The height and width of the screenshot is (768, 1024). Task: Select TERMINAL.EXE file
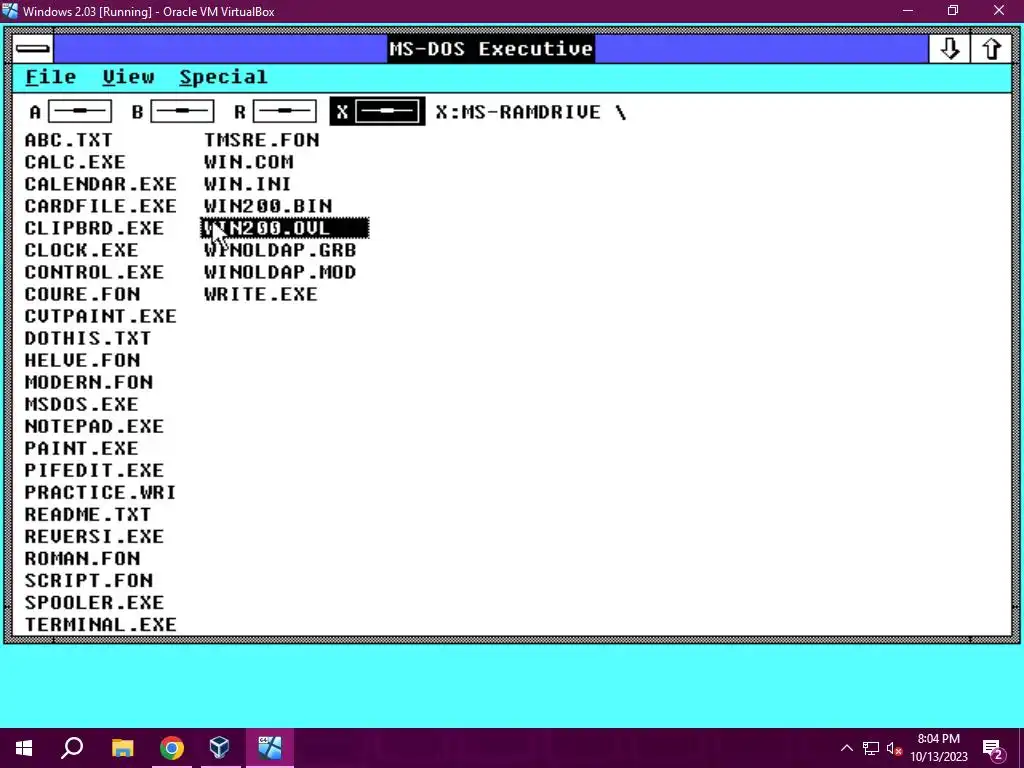click(101, 625)
